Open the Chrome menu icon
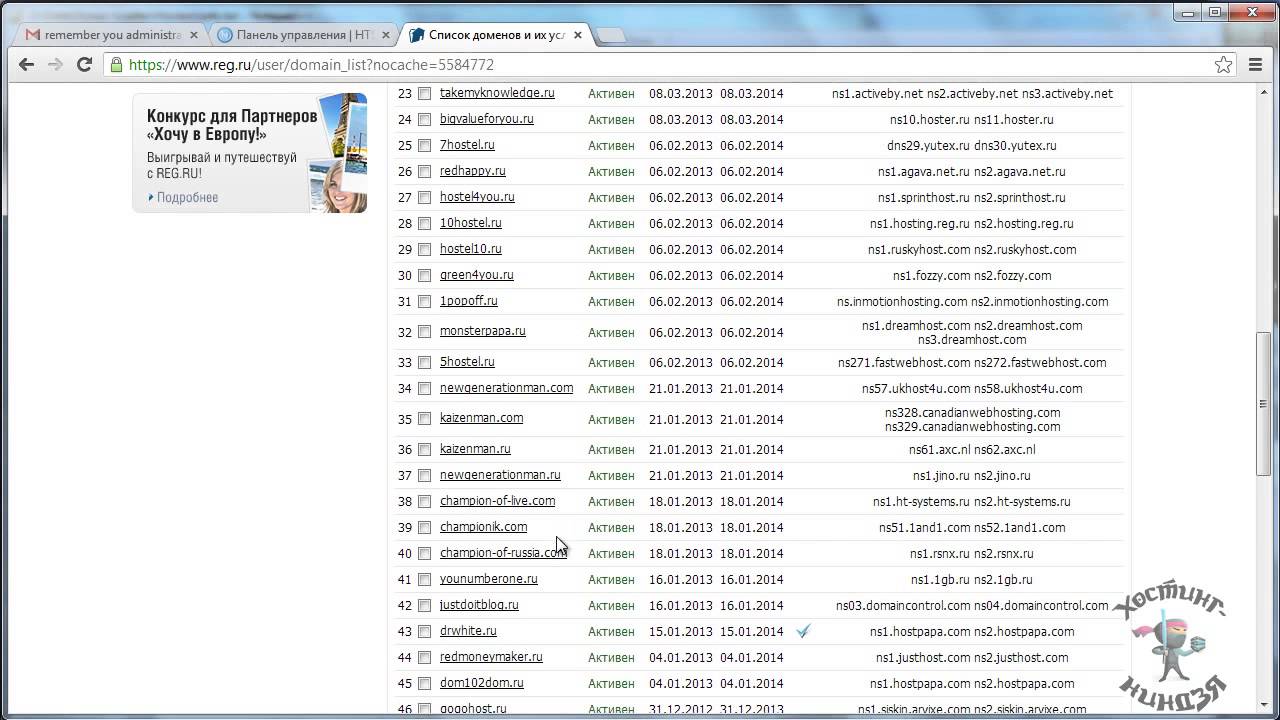 click(x=1256, y=64)
